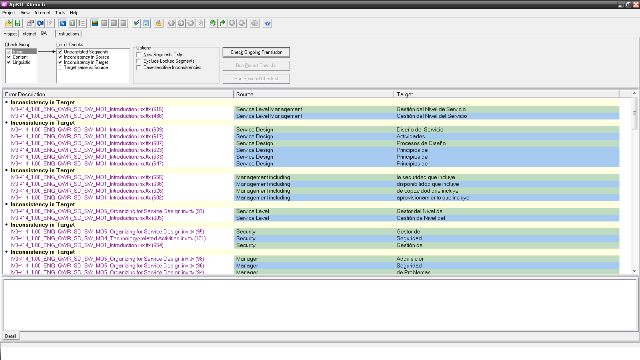640x360 pixels.
Task: Click the yellow-orange toolbar icon
Action: [159, 23]
